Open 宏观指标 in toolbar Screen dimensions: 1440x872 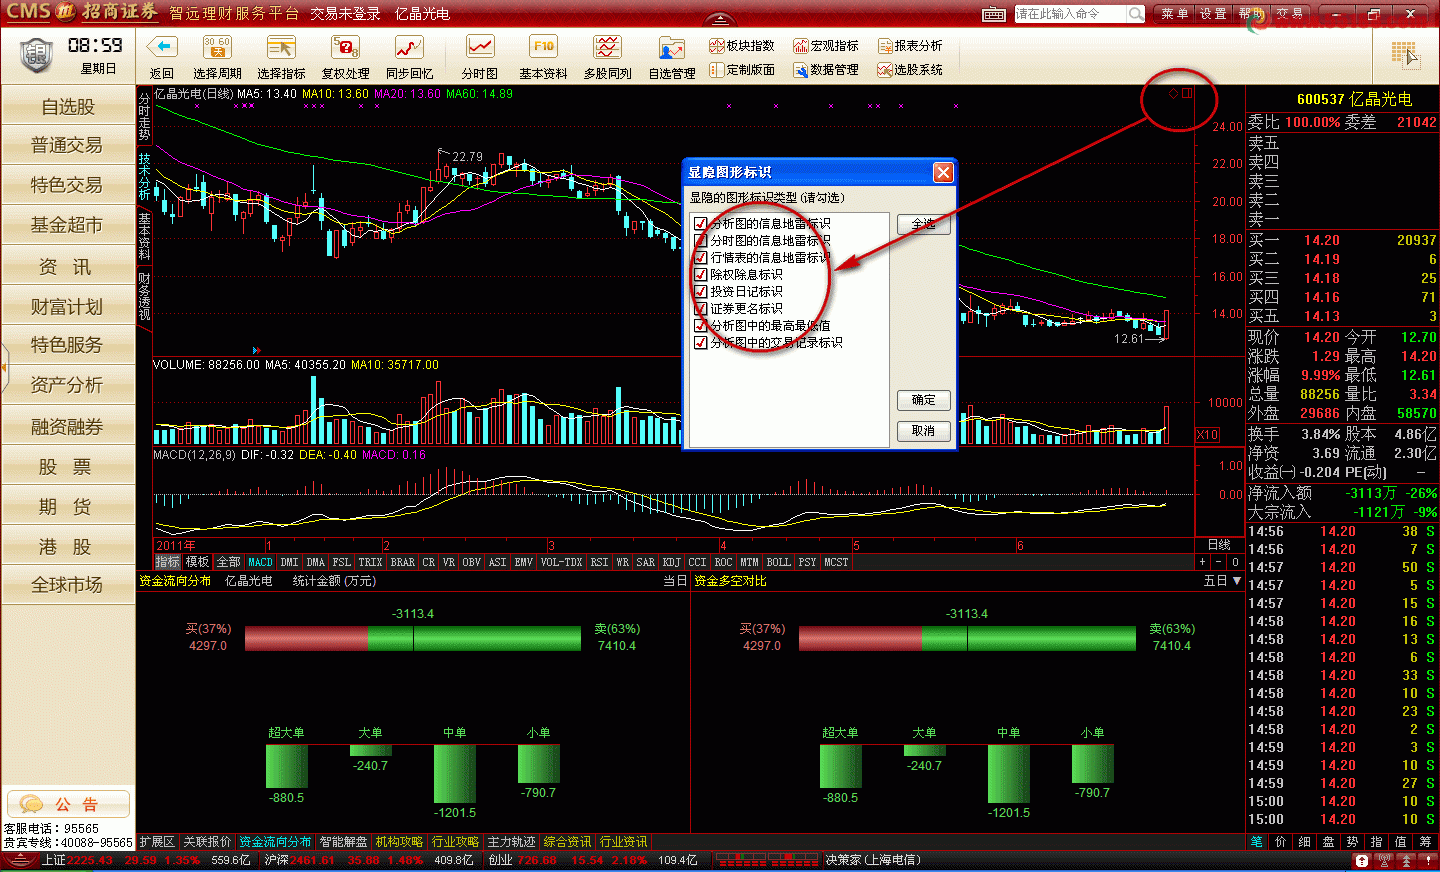(826, 46)
